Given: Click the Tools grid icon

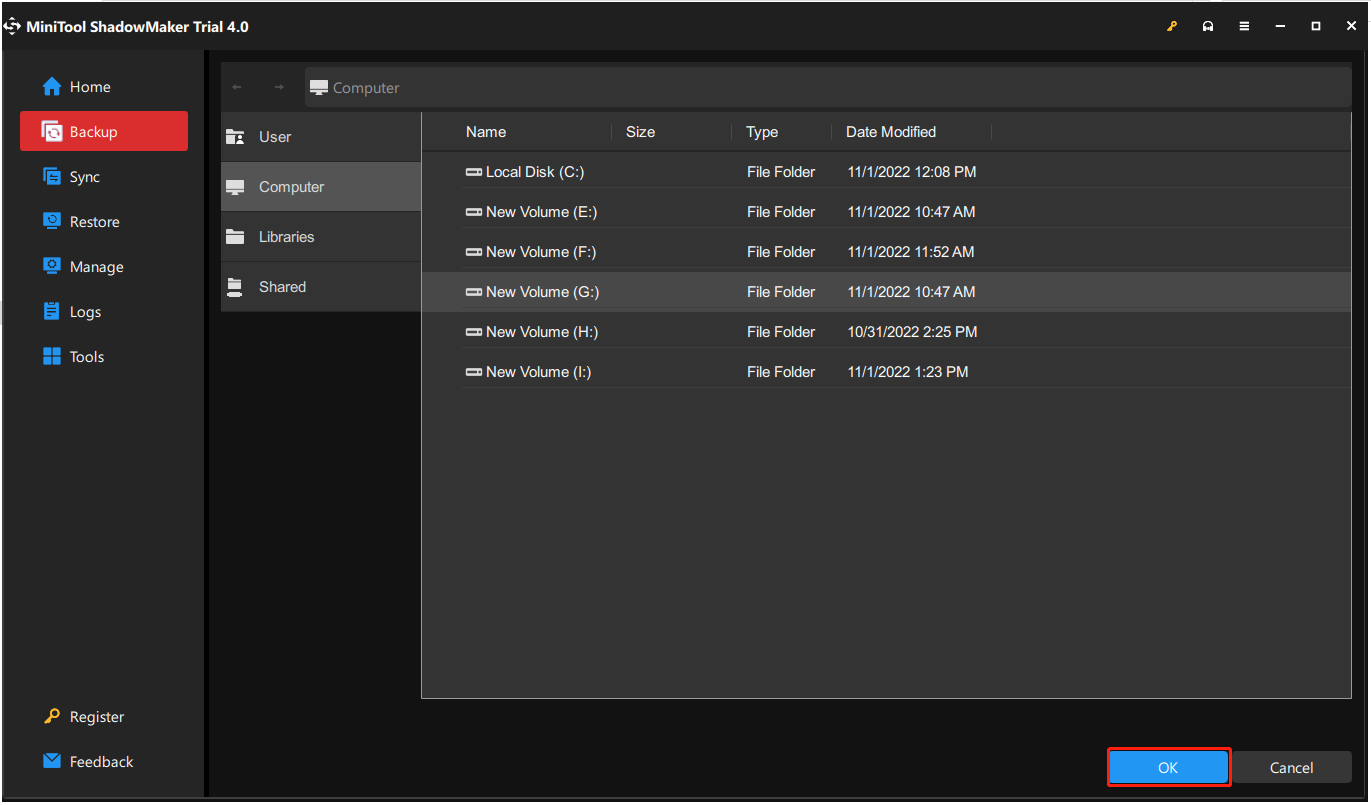Looking at the screenshot, I should pos(52,357).
